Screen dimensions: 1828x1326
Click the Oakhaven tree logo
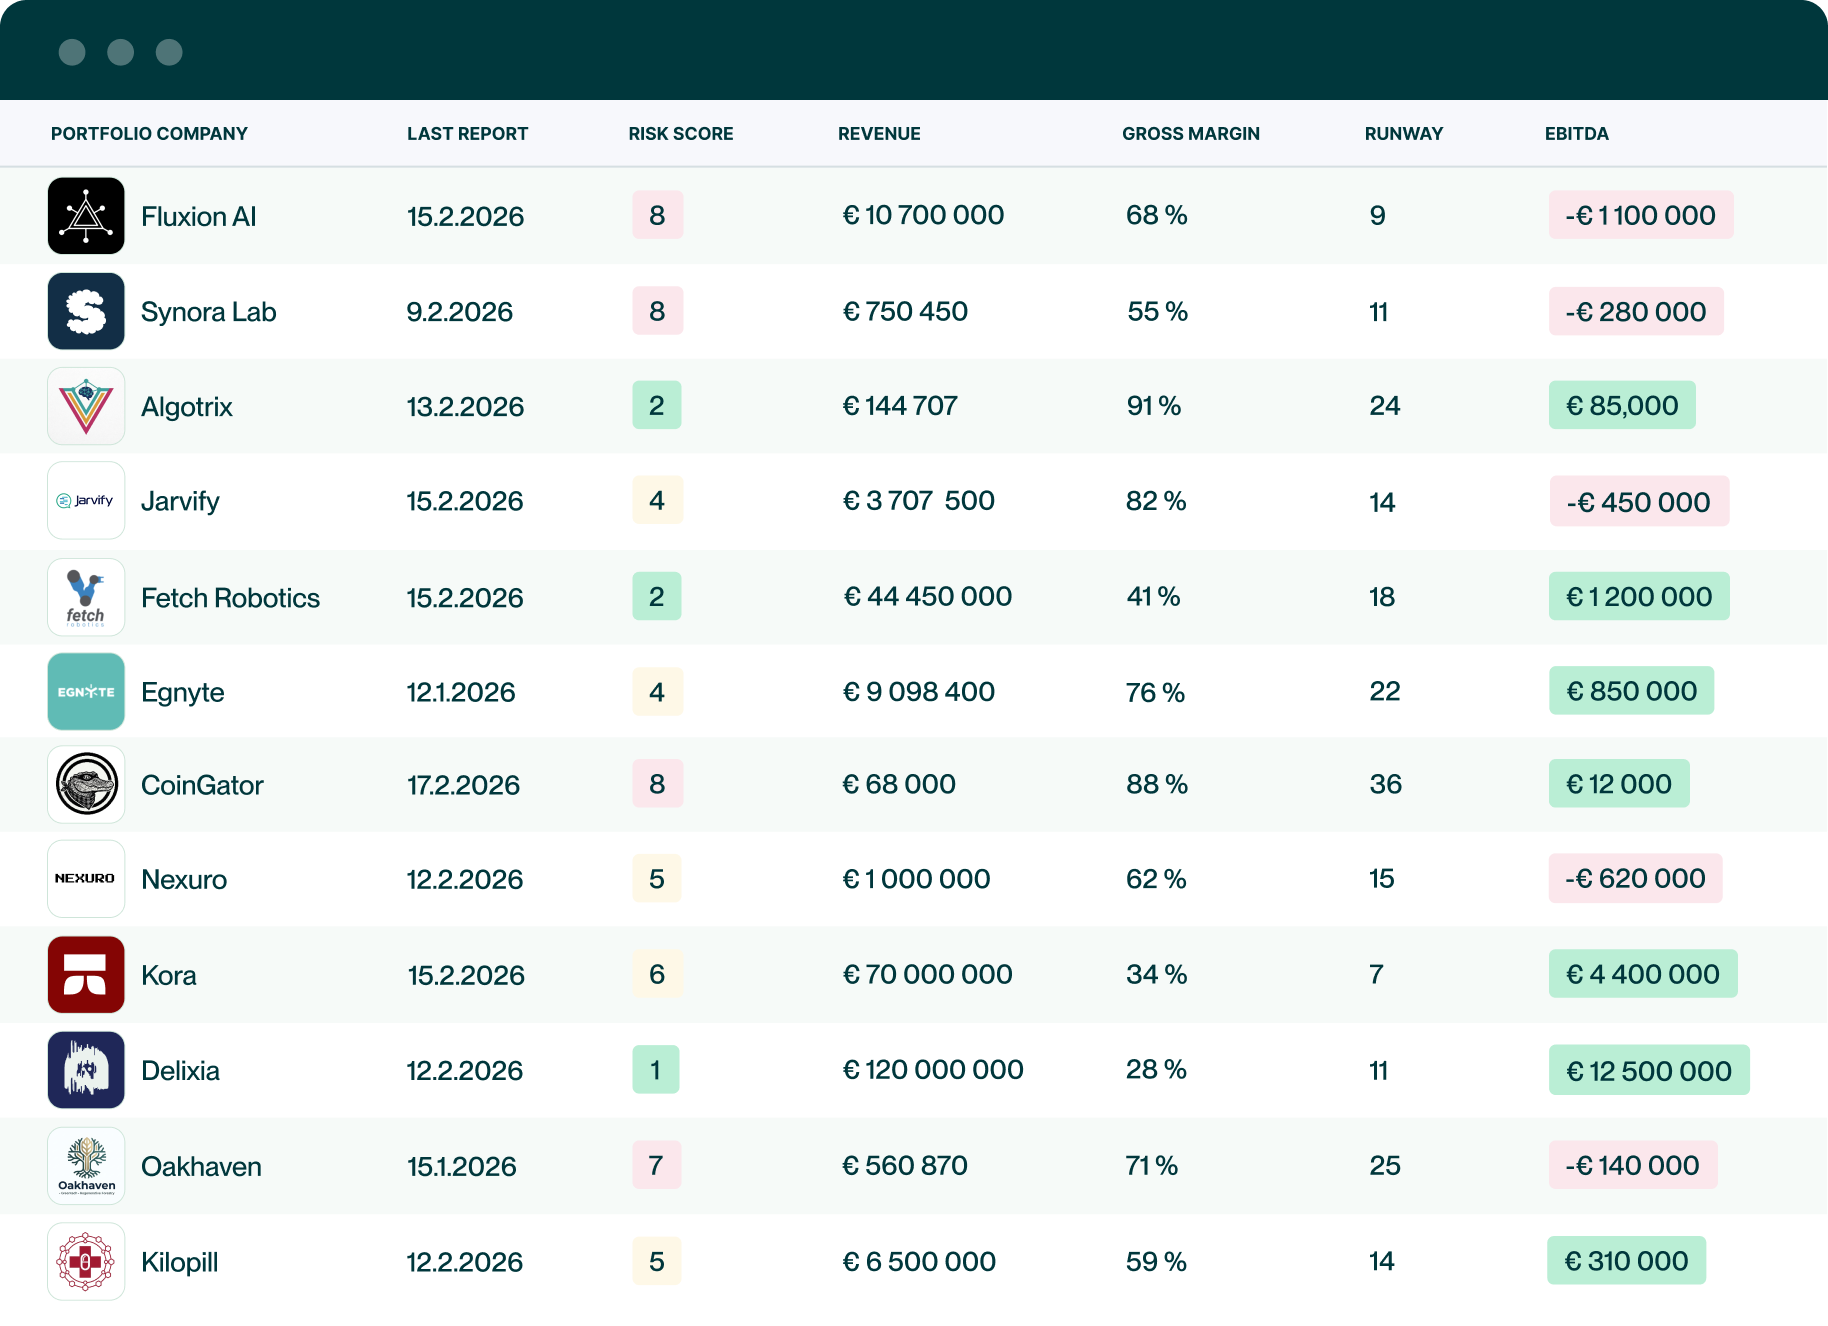click(86, 1166)
